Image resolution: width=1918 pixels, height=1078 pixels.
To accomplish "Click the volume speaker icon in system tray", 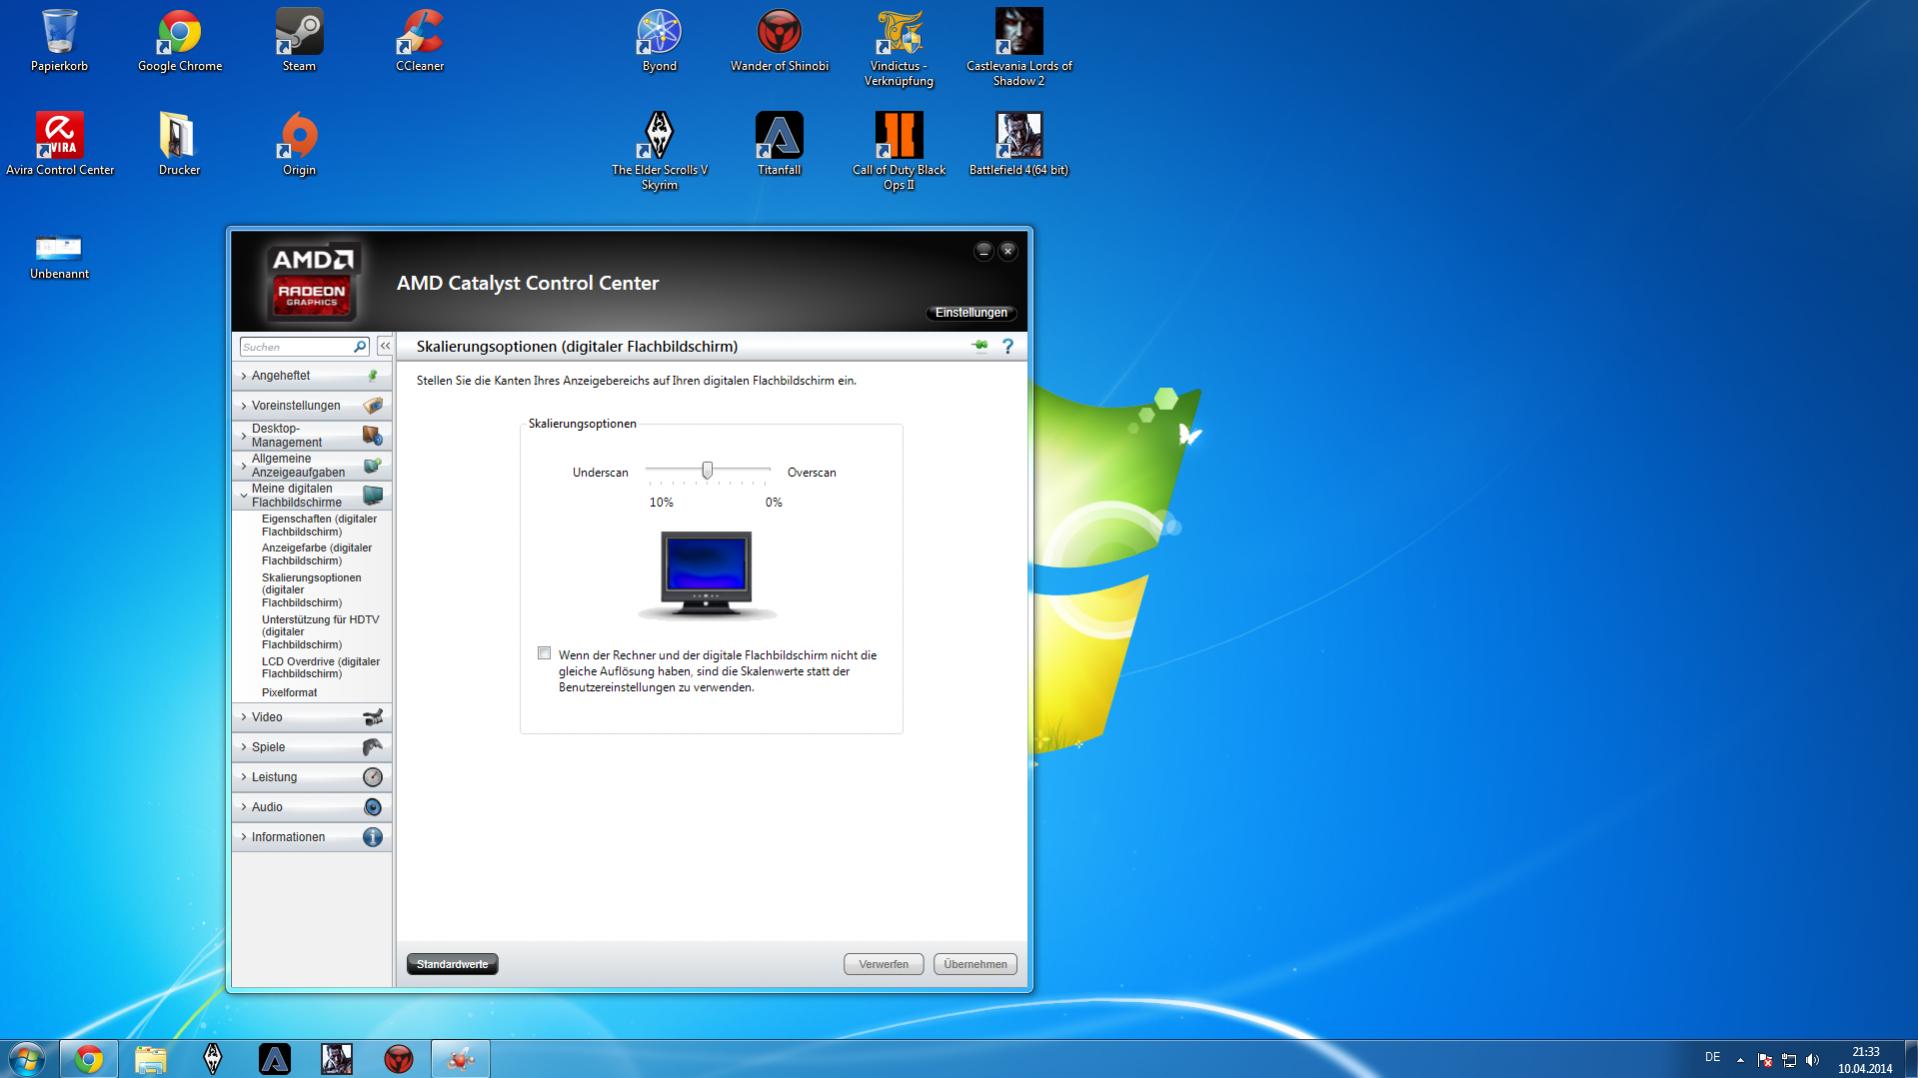I will 1813,1060.
